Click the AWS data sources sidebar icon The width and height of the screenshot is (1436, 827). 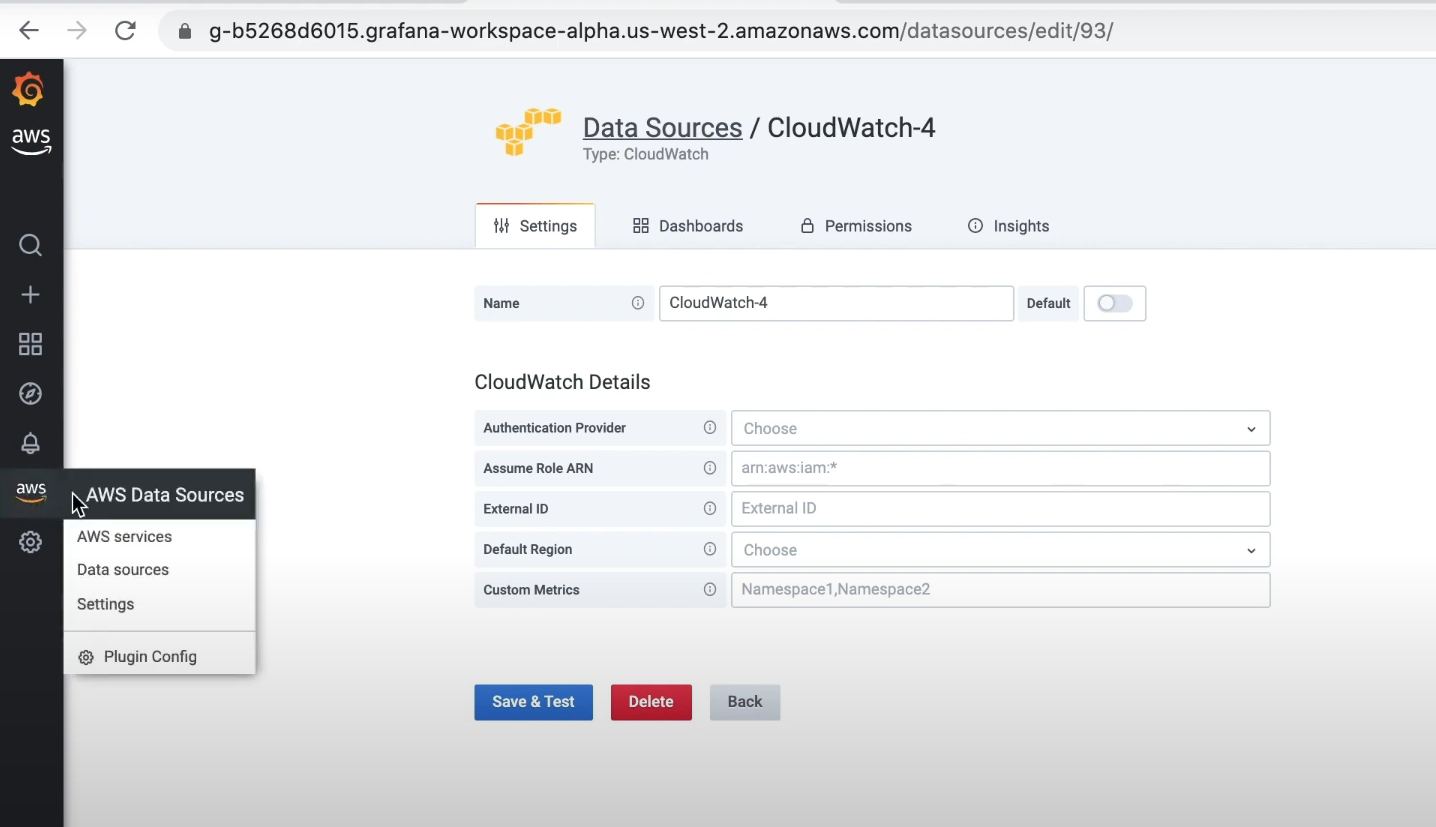pyautogui.click(x=31, y=493)
